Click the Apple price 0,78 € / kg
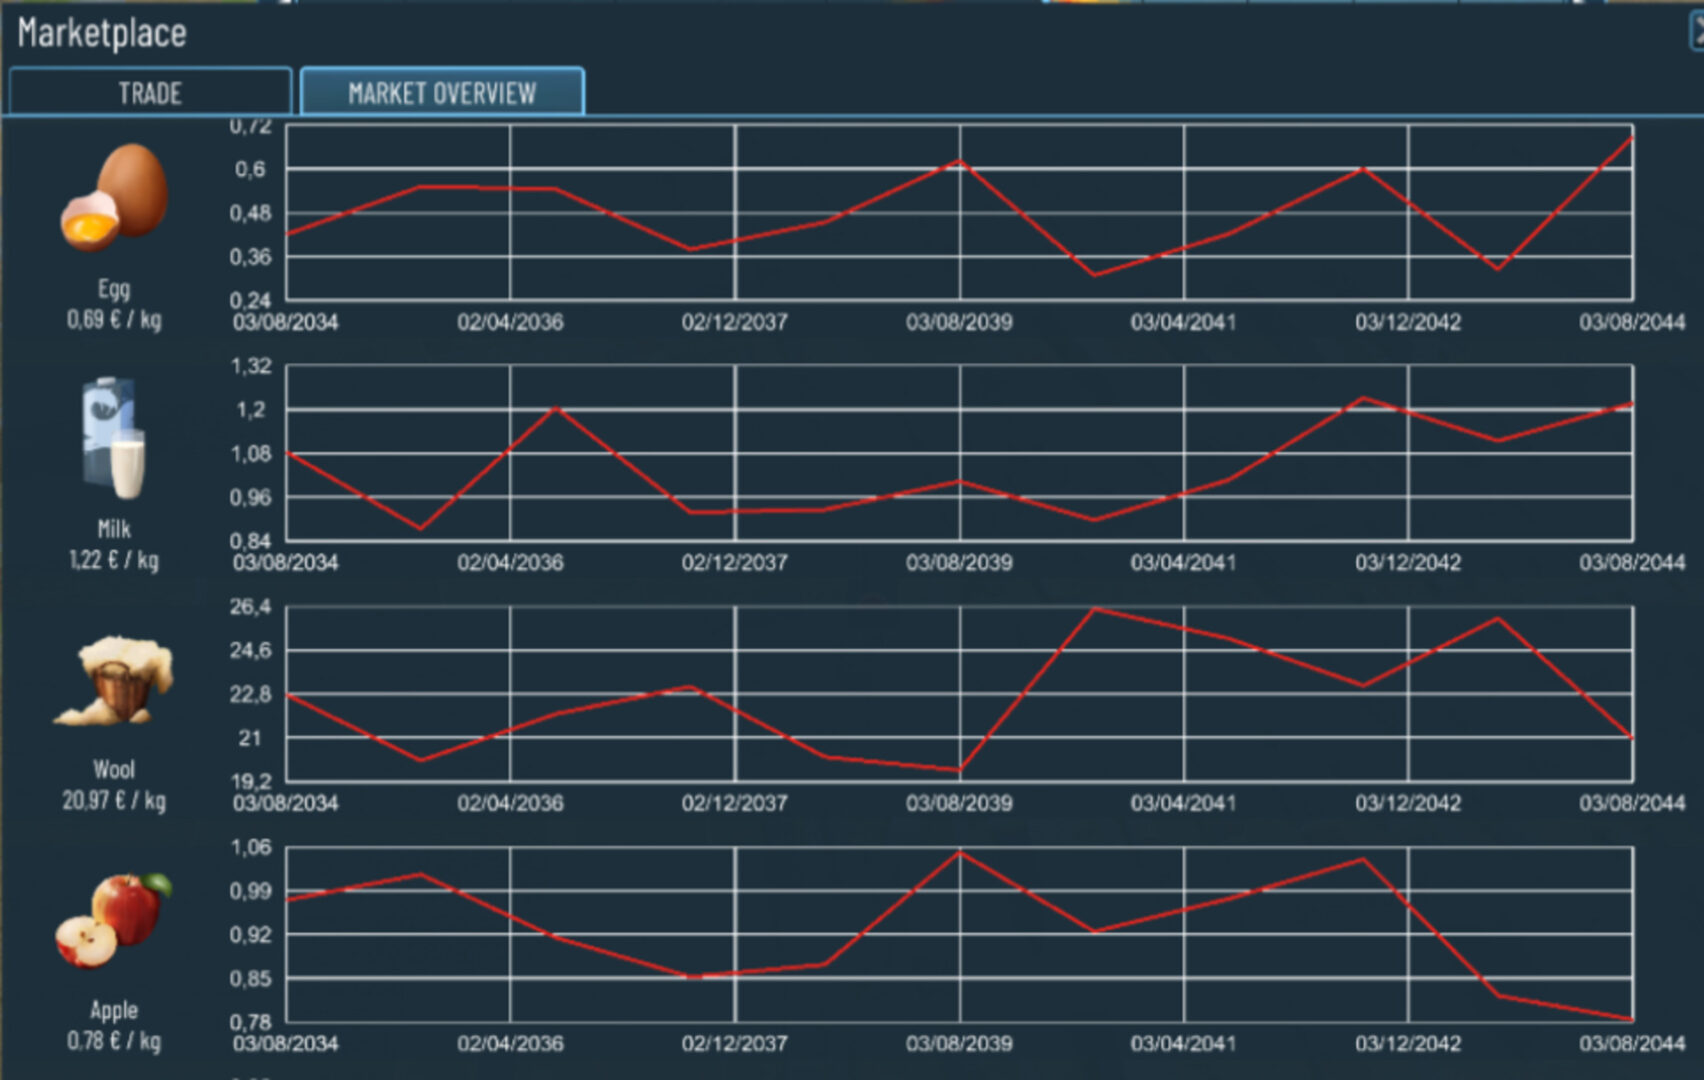Viewport: 1704px width, 1080px height. 114,1041
